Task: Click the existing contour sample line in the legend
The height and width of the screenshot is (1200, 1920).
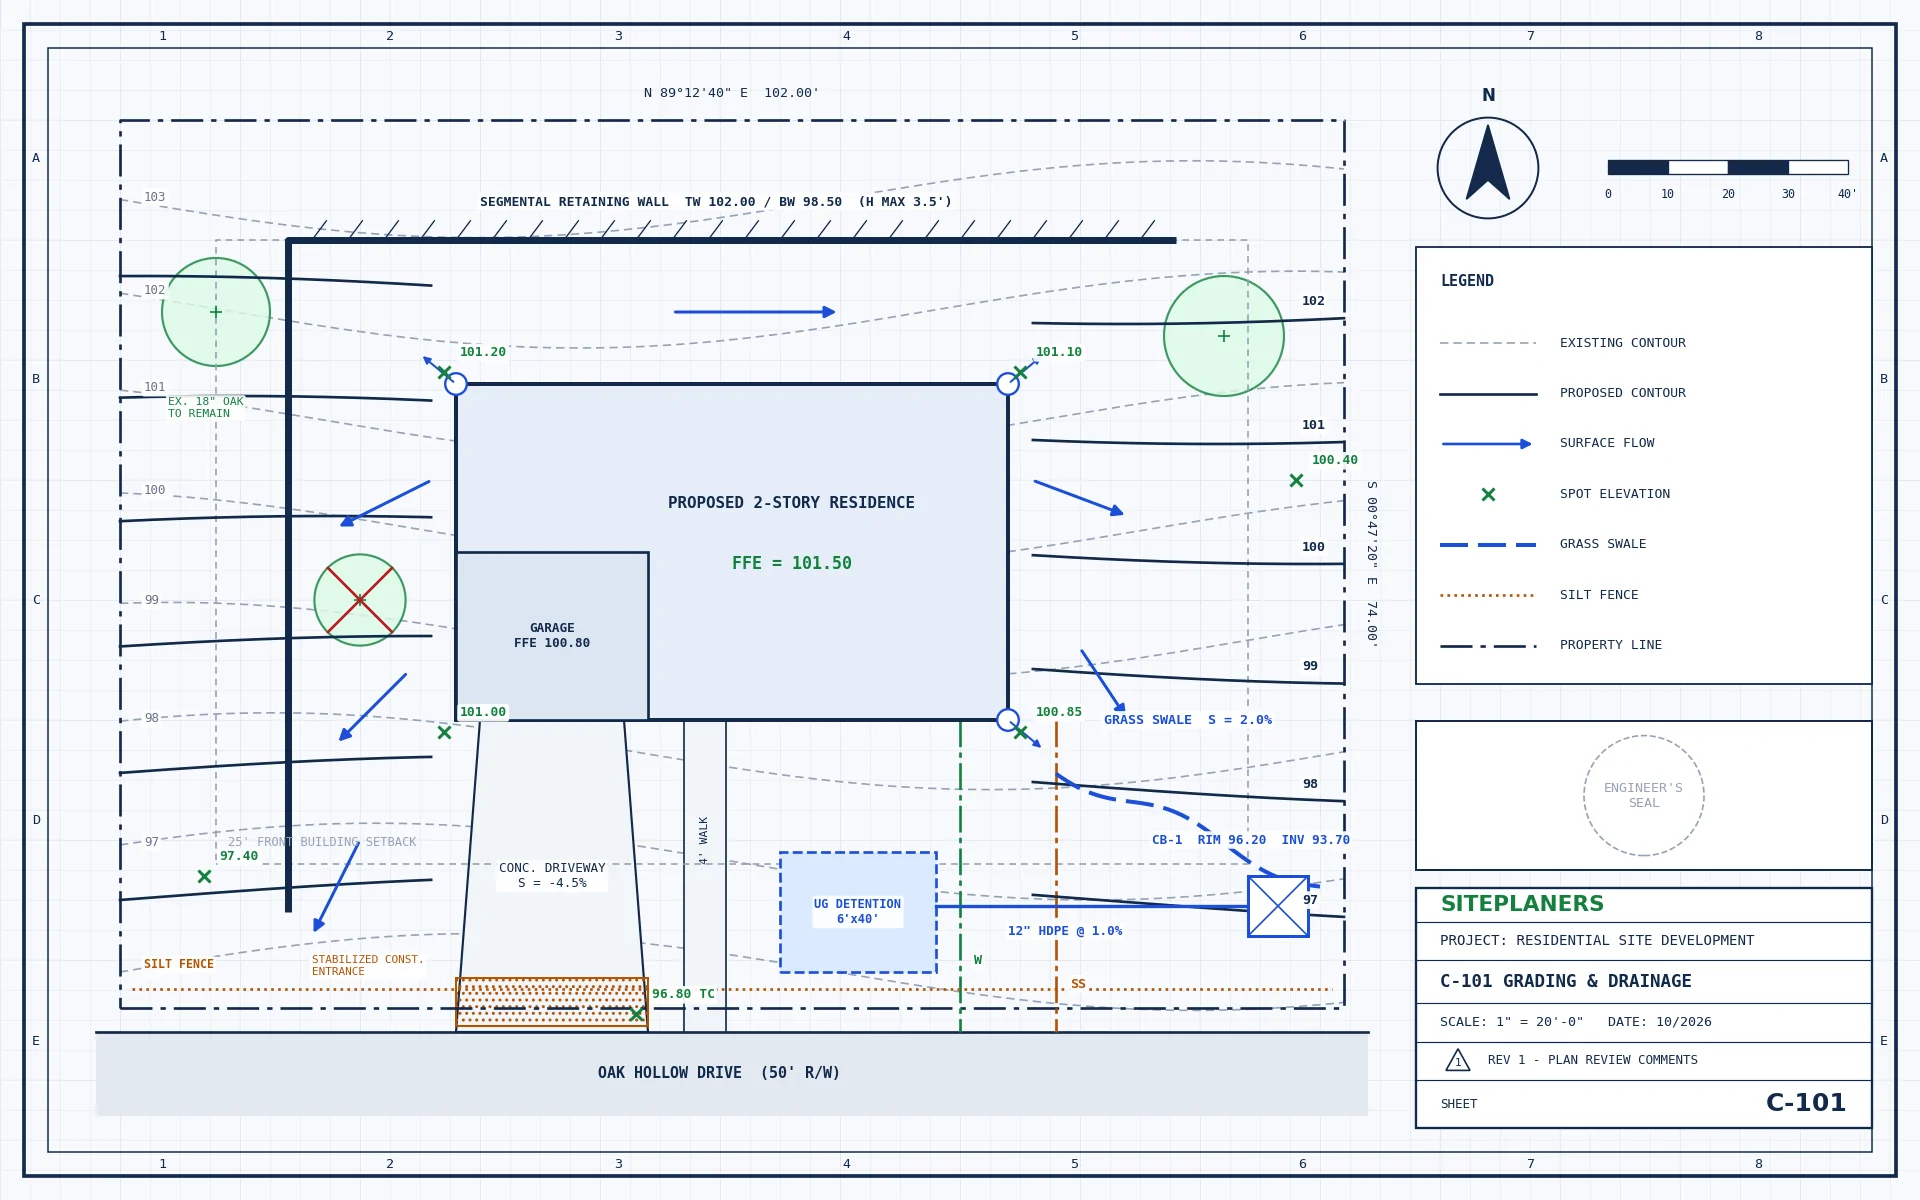Action: 1488,343
